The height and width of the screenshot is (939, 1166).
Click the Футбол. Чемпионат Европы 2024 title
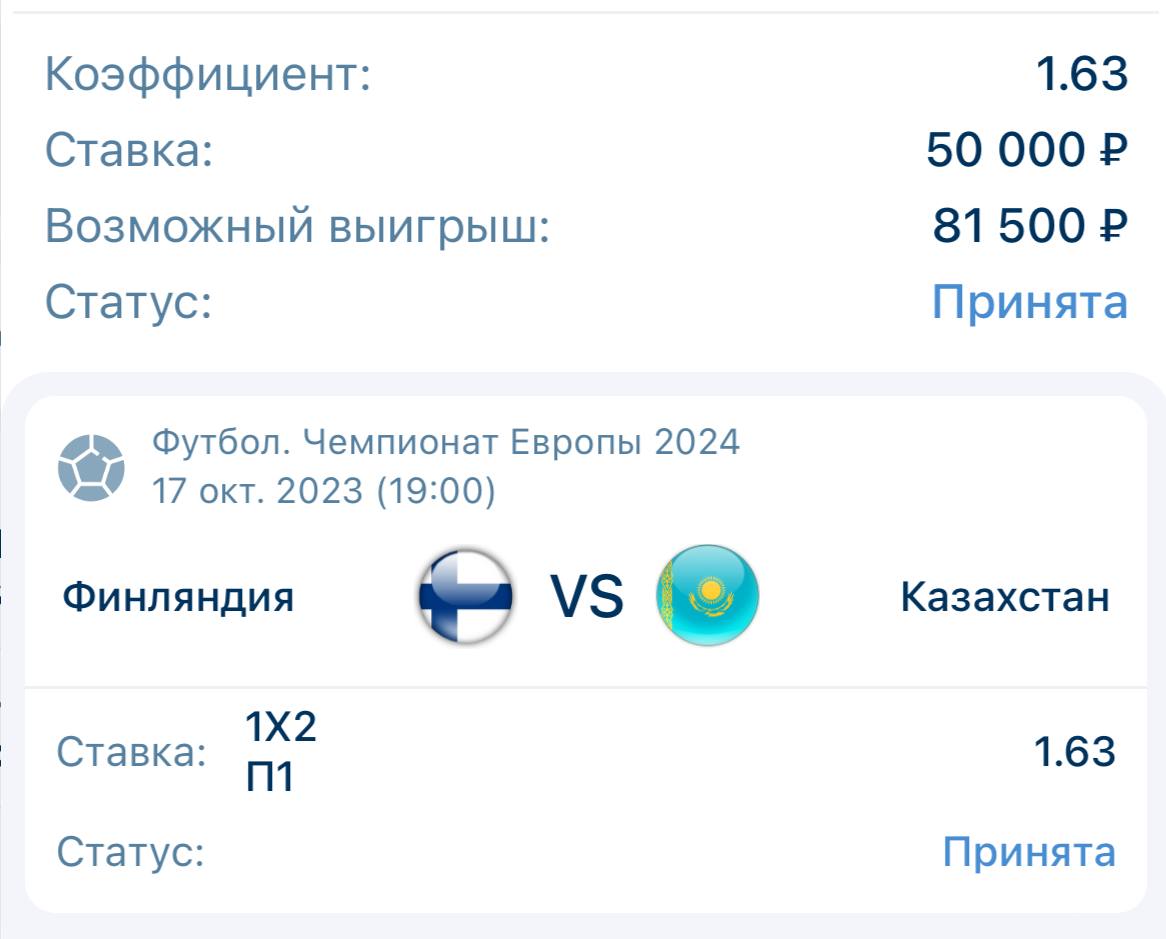pos(446,441)
